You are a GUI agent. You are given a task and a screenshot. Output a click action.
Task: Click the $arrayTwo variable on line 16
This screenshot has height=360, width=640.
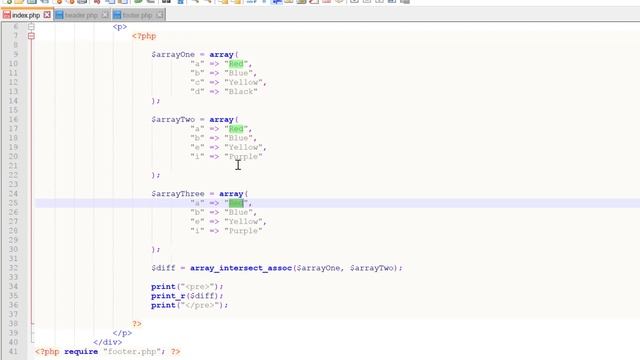(173, 120)
